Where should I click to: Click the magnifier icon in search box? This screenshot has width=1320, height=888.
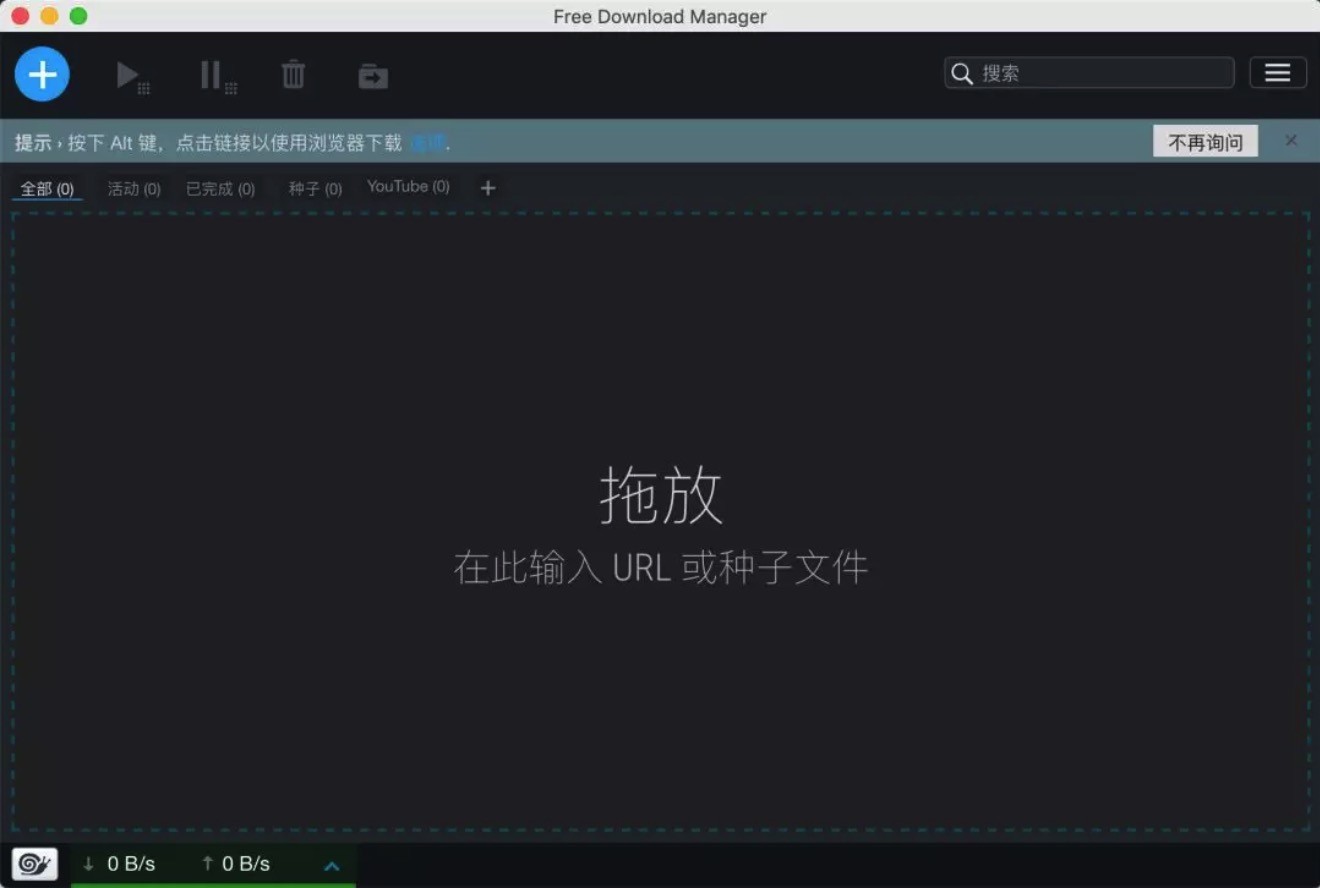pos(962,73)
